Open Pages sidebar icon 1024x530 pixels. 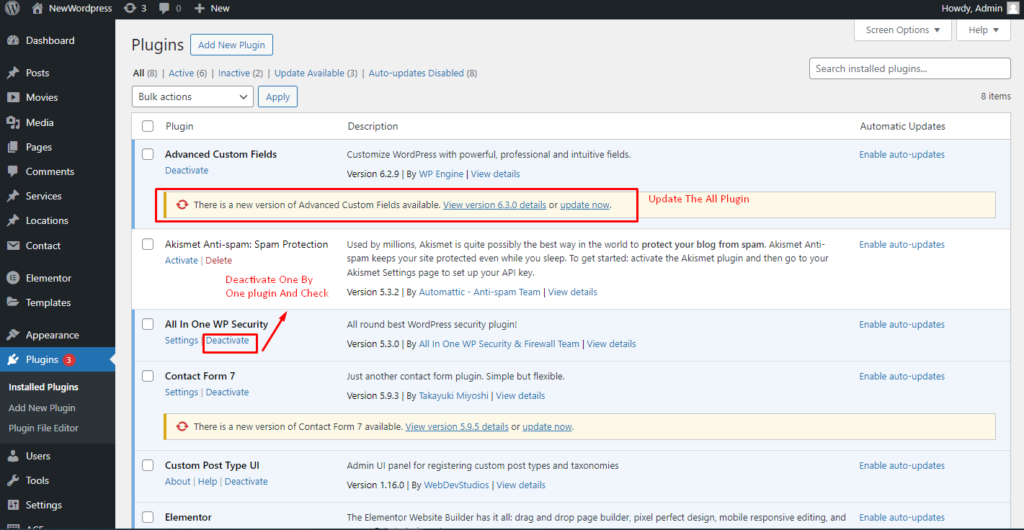click(x=12, y=147)
